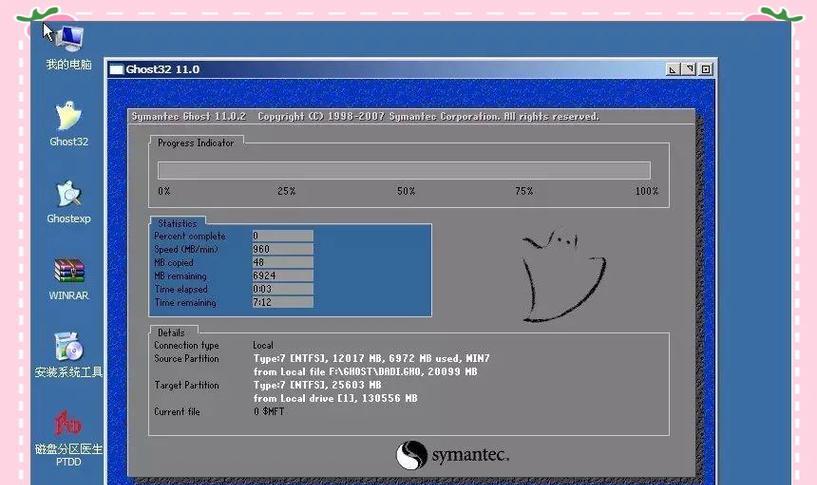Click the rightmost Ghost32 title bar button
This screenshot has height=485, width=817.
coord(705,69)
